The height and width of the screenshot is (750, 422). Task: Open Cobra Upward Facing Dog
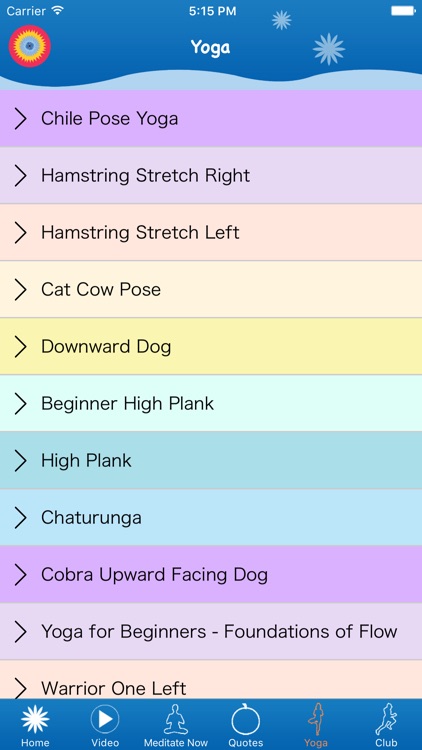click(211, 574)
